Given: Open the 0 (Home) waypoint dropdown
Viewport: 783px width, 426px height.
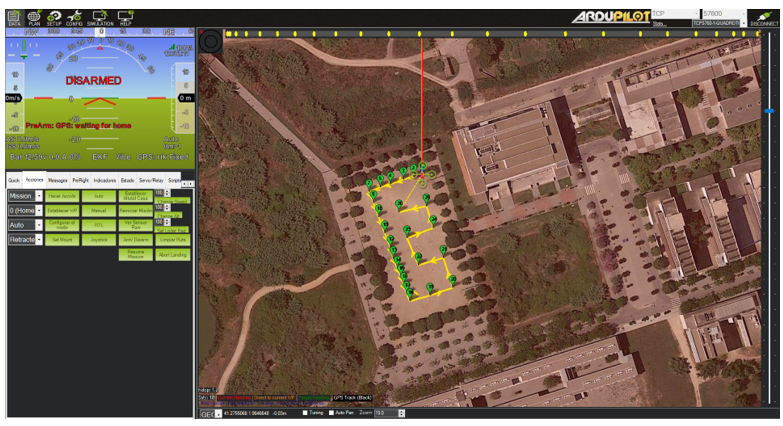Looking at the screenshot, I should click(x=38, y=211).
